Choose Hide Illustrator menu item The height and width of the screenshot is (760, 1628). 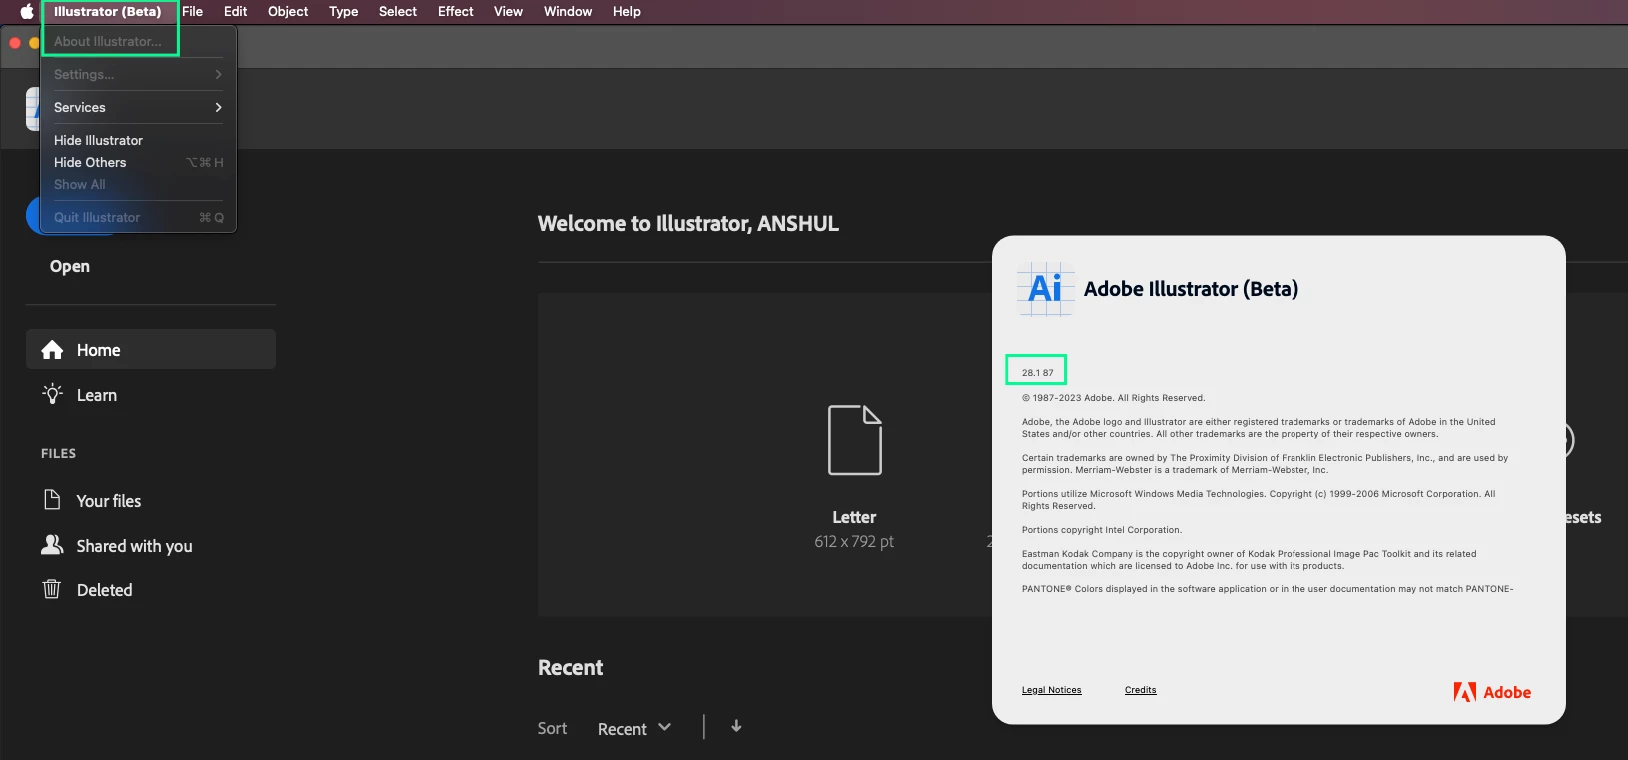coord(138,140)
